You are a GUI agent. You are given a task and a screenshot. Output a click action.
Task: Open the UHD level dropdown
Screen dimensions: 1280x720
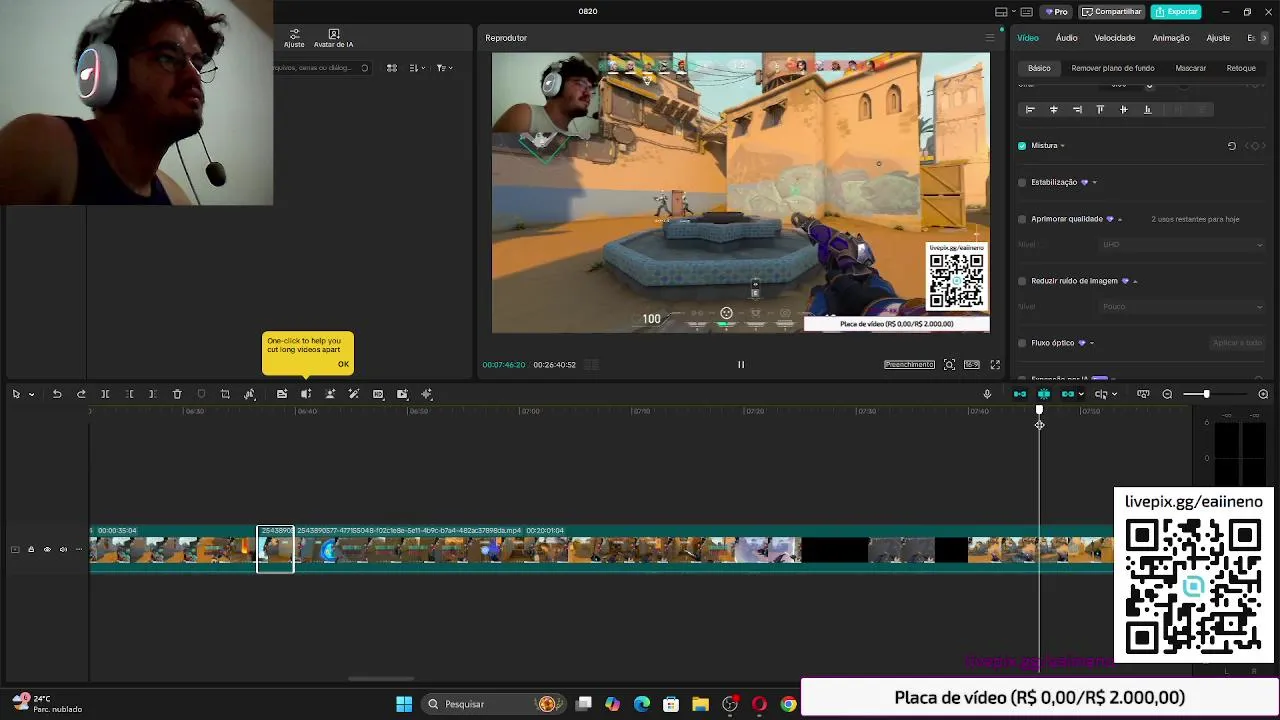pos(1182,245)
